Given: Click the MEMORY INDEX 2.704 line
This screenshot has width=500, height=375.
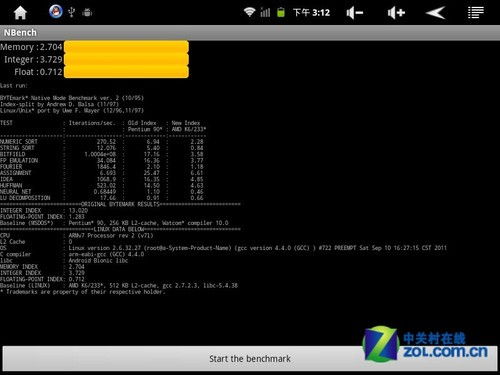Looking at the screenshot, I should tap(42, 267).
